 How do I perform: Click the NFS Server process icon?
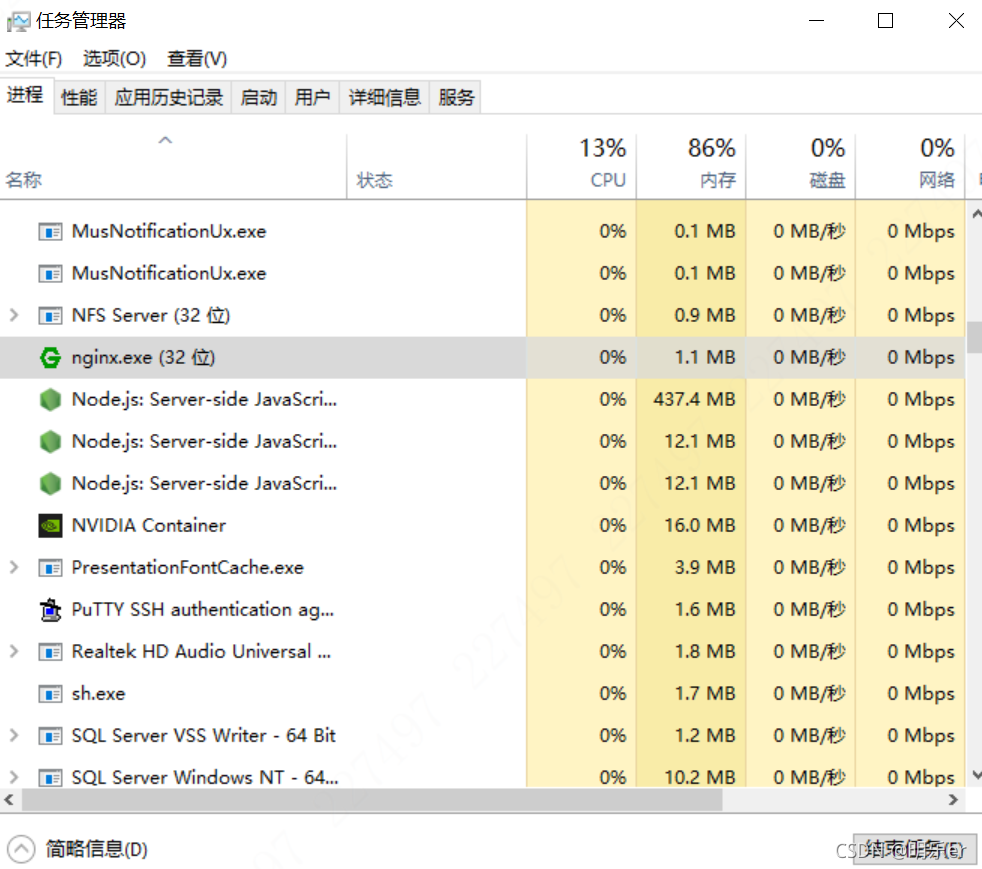click(50, 316)
